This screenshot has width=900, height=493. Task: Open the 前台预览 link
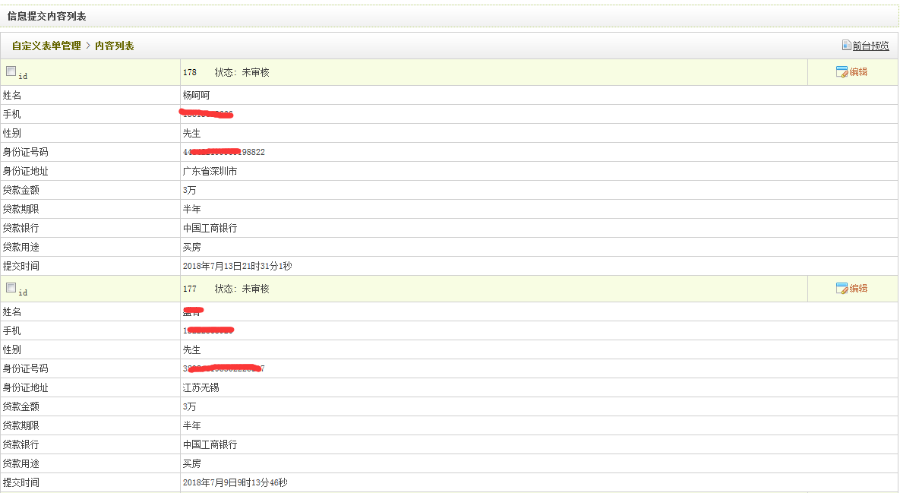[870, 45]
